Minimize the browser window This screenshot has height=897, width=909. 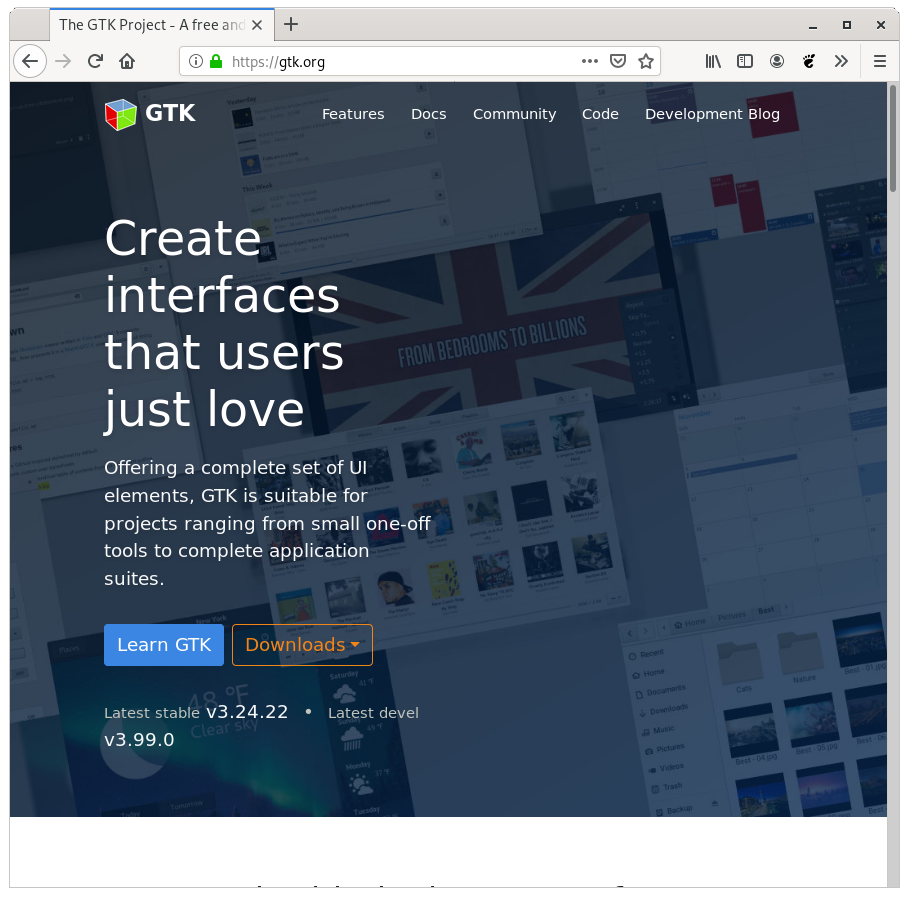point(813,26)
